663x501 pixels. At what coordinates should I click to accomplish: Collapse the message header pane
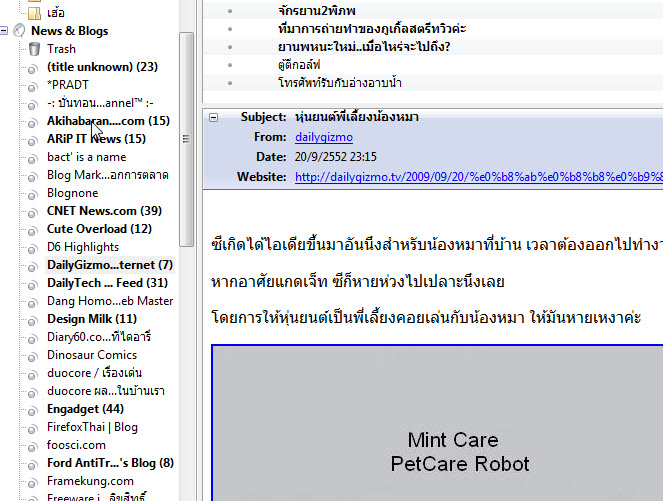214,117
